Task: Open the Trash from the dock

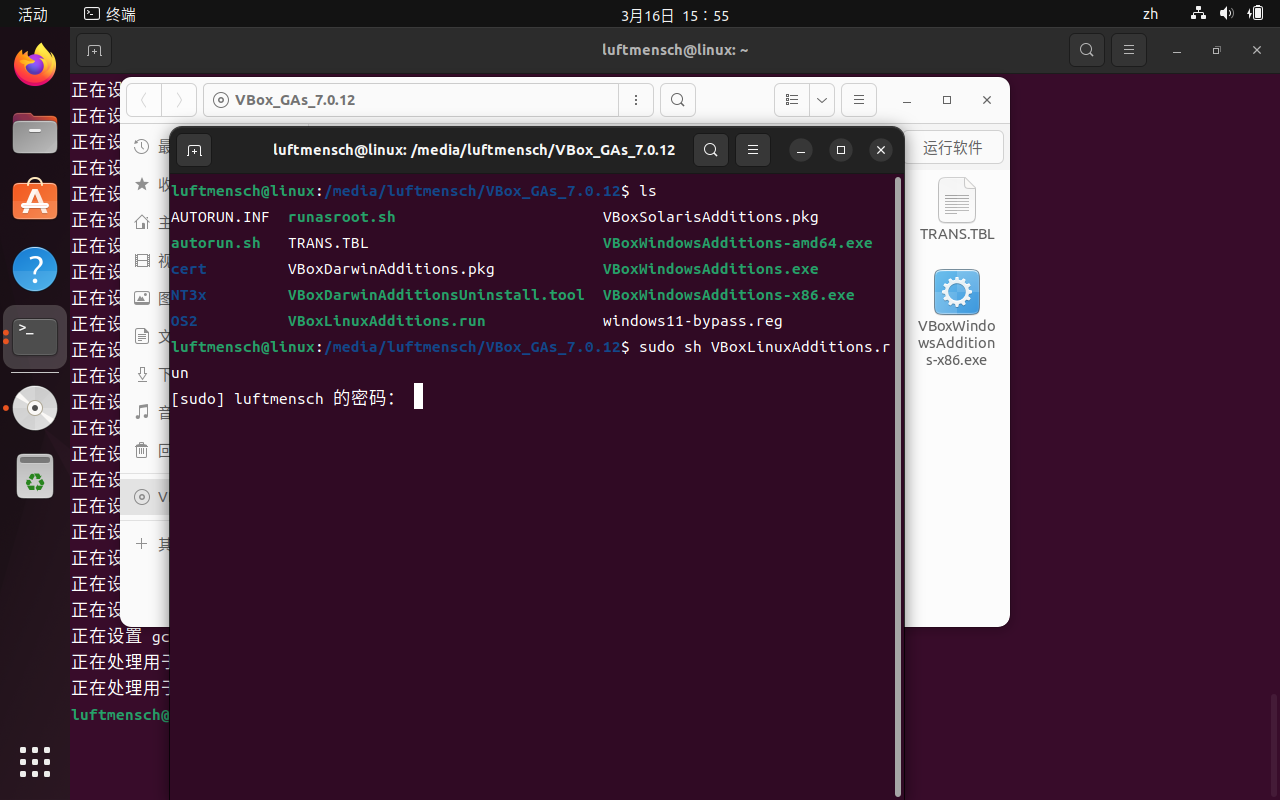Action: point(35,475)
